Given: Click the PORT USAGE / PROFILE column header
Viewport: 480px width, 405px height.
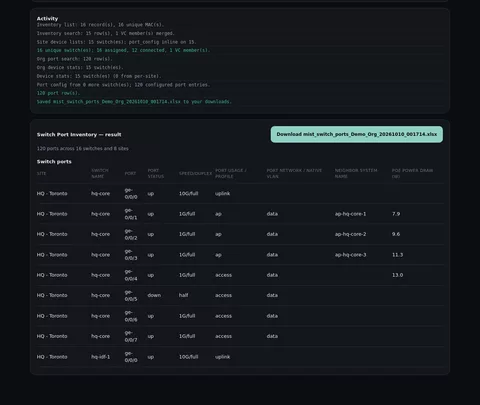Looking at the screenshot, I should [x=231, y=173].
